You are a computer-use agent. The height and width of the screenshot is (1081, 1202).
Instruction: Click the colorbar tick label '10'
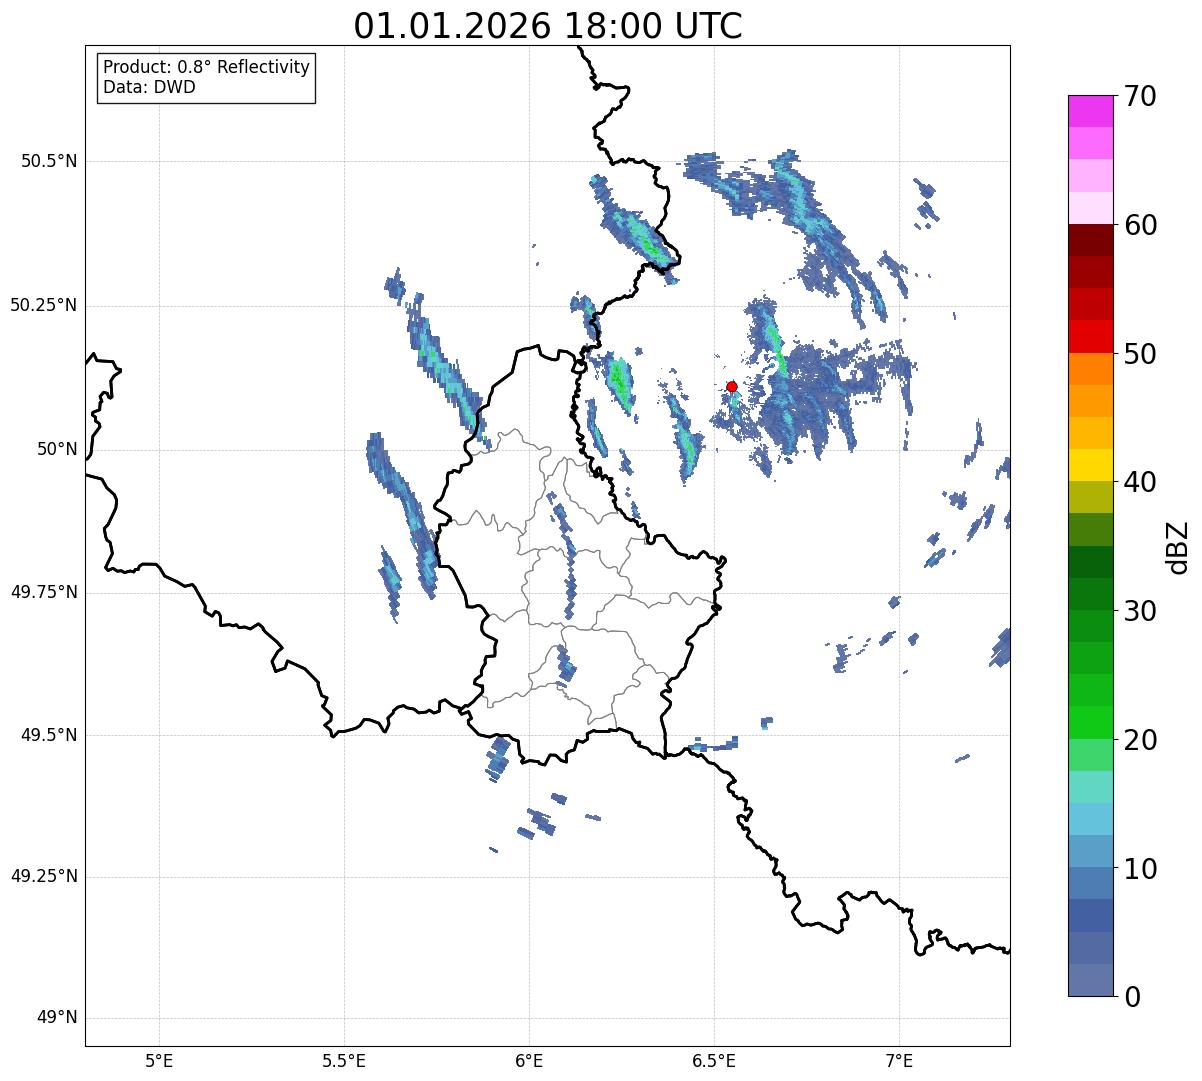(1140, 869)
